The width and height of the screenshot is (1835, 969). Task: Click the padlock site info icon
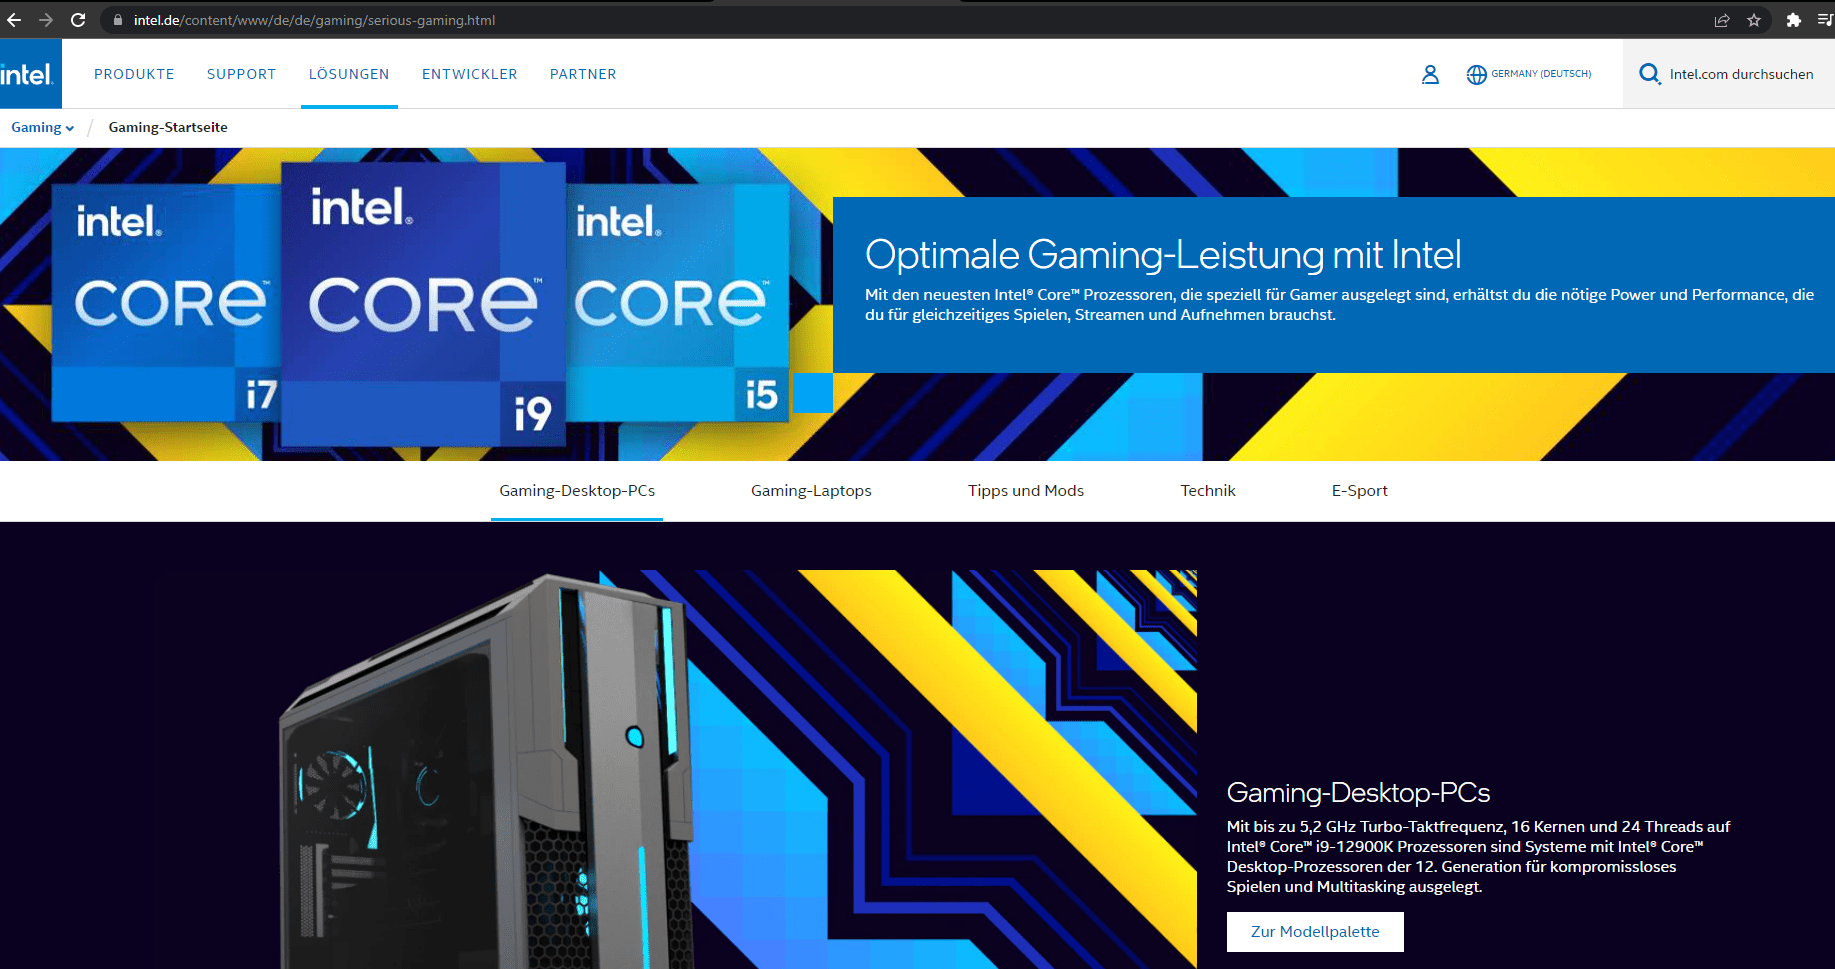tap(118, 20)
